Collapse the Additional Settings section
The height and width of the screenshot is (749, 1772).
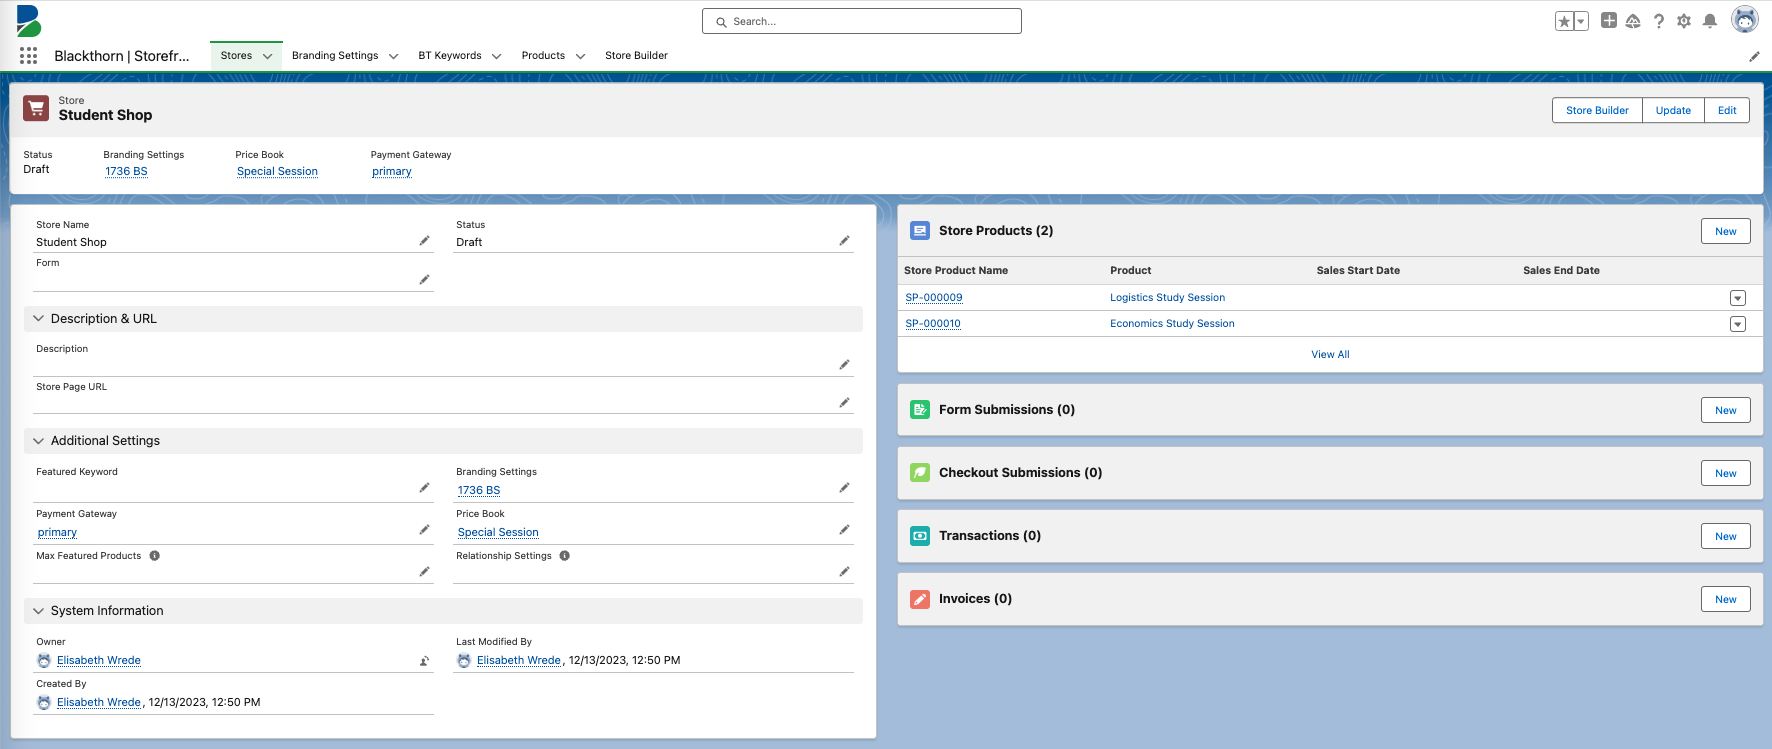(39, 441)
